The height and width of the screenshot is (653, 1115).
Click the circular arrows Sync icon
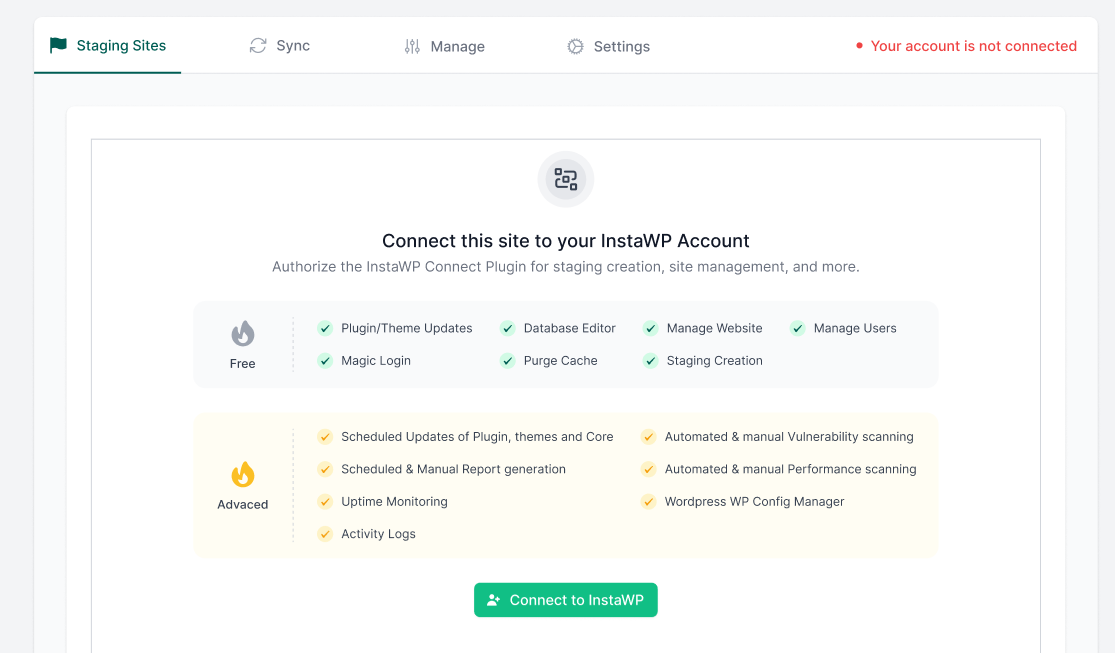tap(258, 46)
